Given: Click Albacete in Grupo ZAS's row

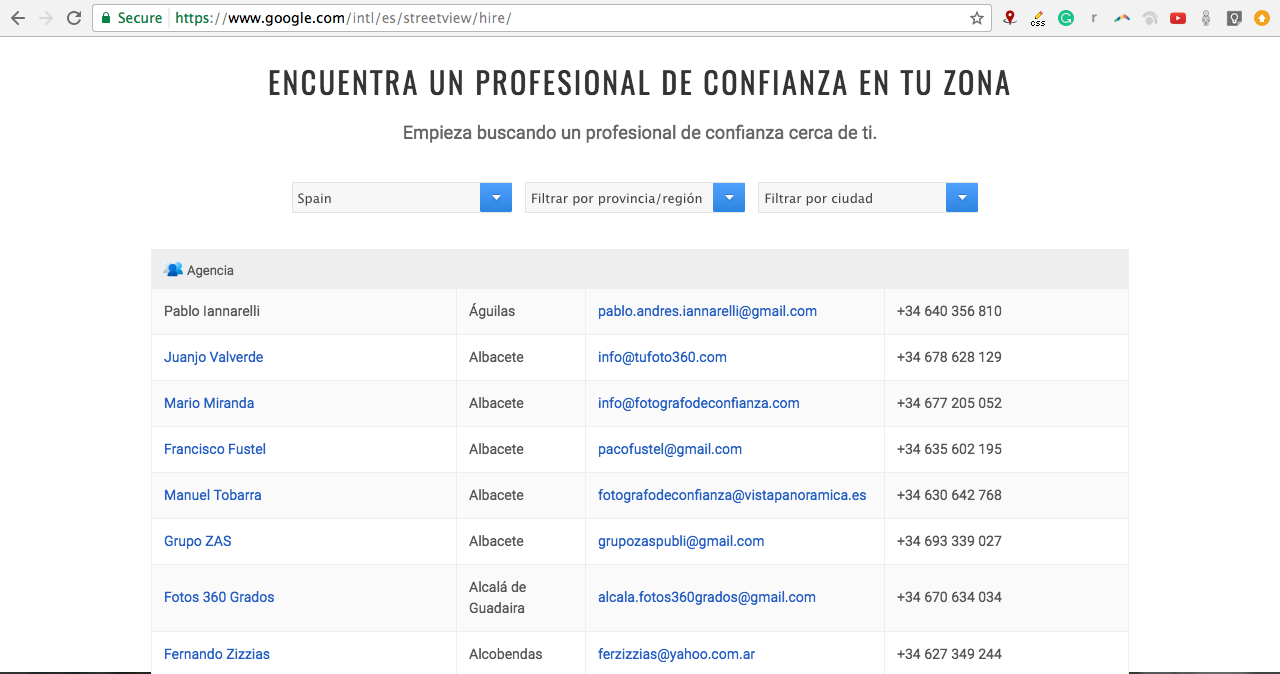Looking at the screenshot, I should [x=496, y=541].
